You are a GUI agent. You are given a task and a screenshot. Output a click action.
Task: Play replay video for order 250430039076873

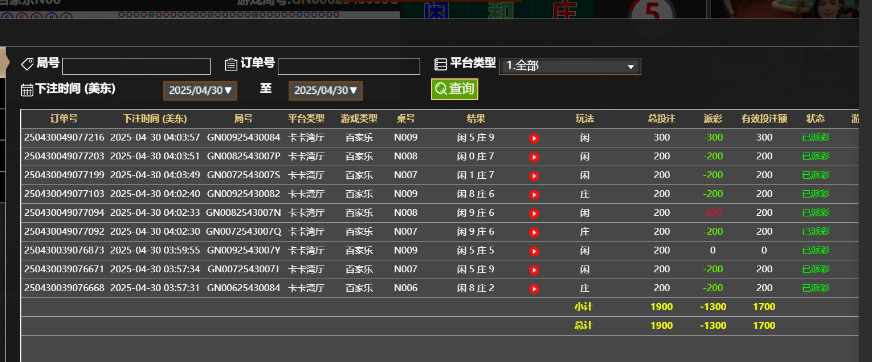point(534,251)
